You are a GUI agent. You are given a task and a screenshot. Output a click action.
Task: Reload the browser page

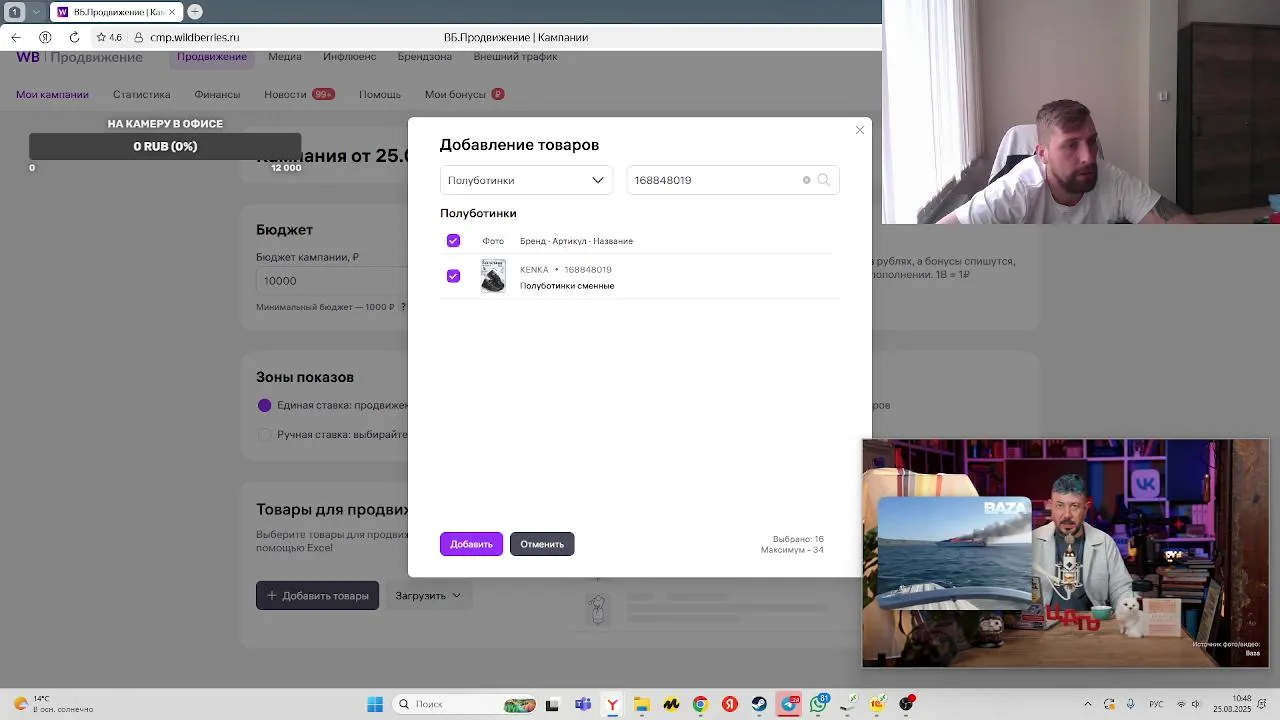click(74, 37)
